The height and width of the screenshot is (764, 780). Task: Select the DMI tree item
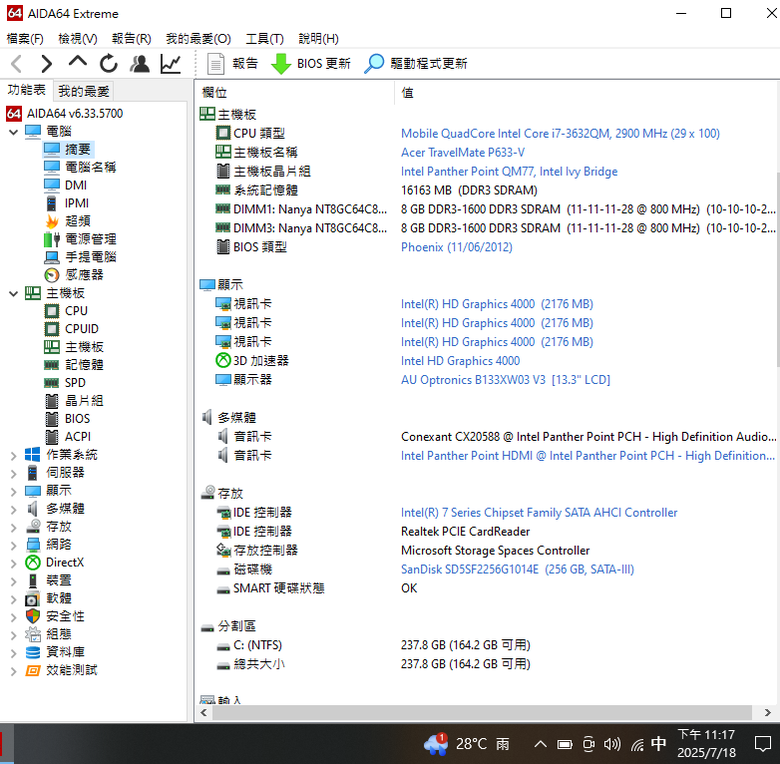coord(76,185)
